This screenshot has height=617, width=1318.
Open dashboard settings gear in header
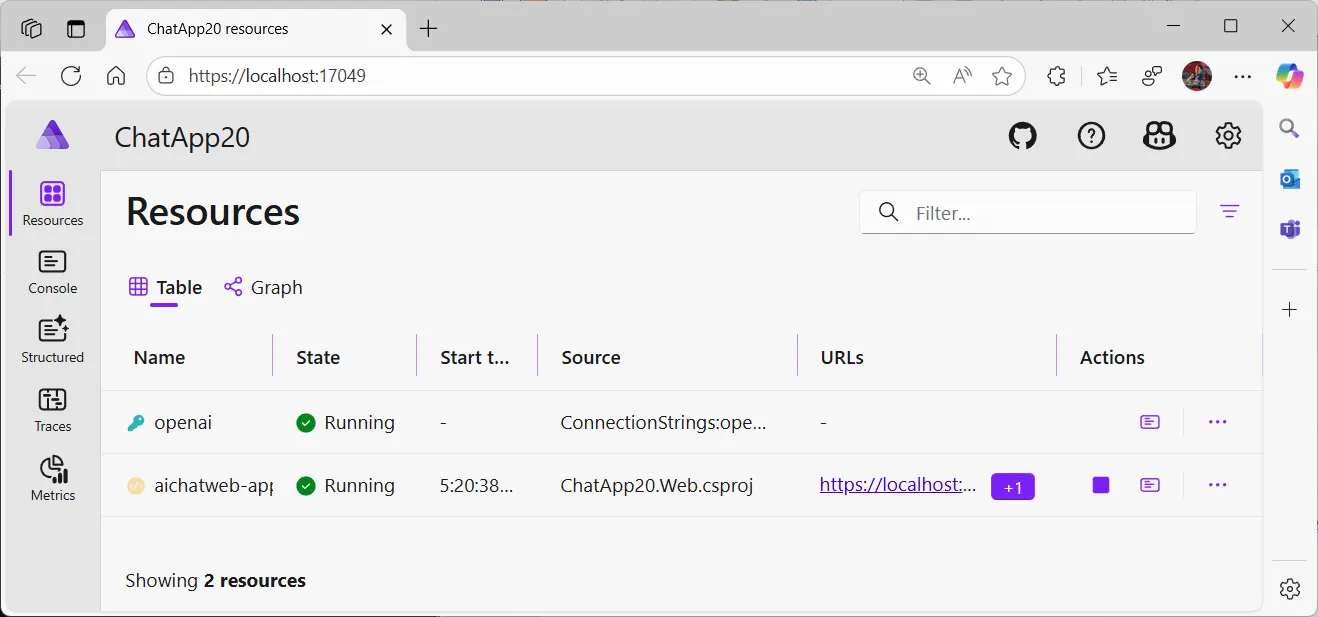pyautogui.click(x=1228, y=136)
